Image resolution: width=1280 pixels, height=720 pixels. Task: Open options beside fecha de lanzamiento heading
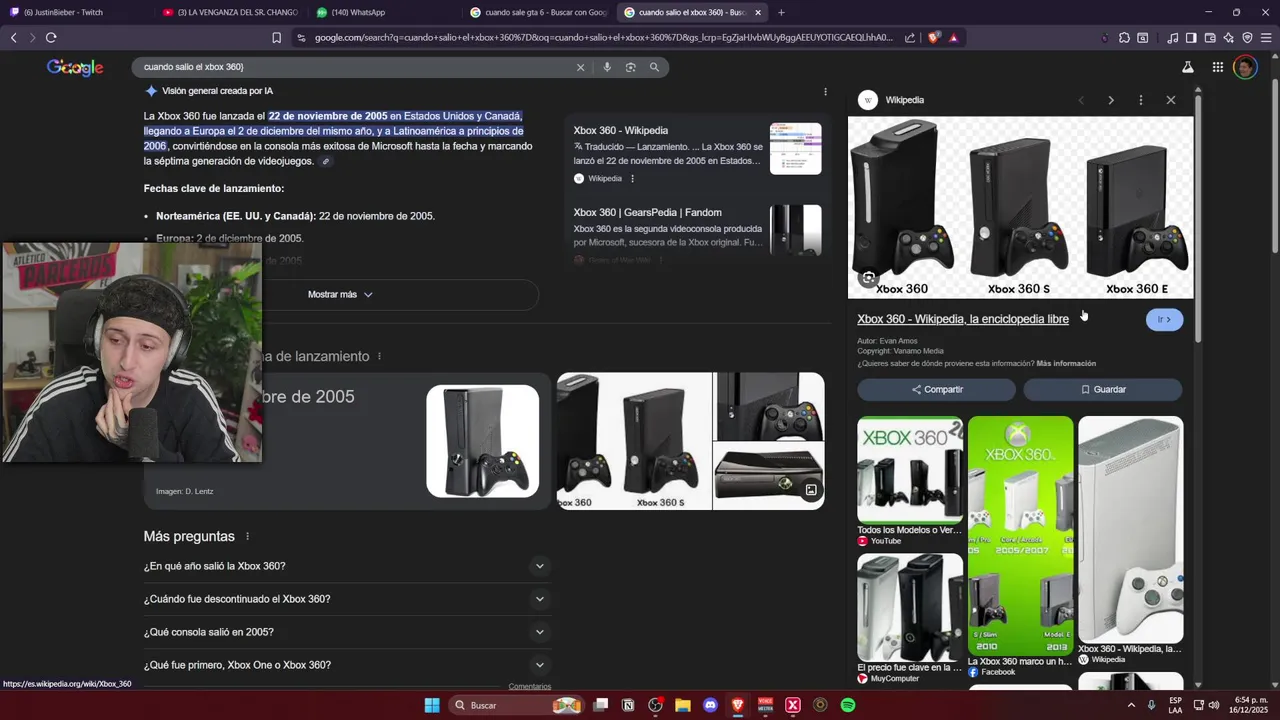pyautogui.click(x=379, y=356)
